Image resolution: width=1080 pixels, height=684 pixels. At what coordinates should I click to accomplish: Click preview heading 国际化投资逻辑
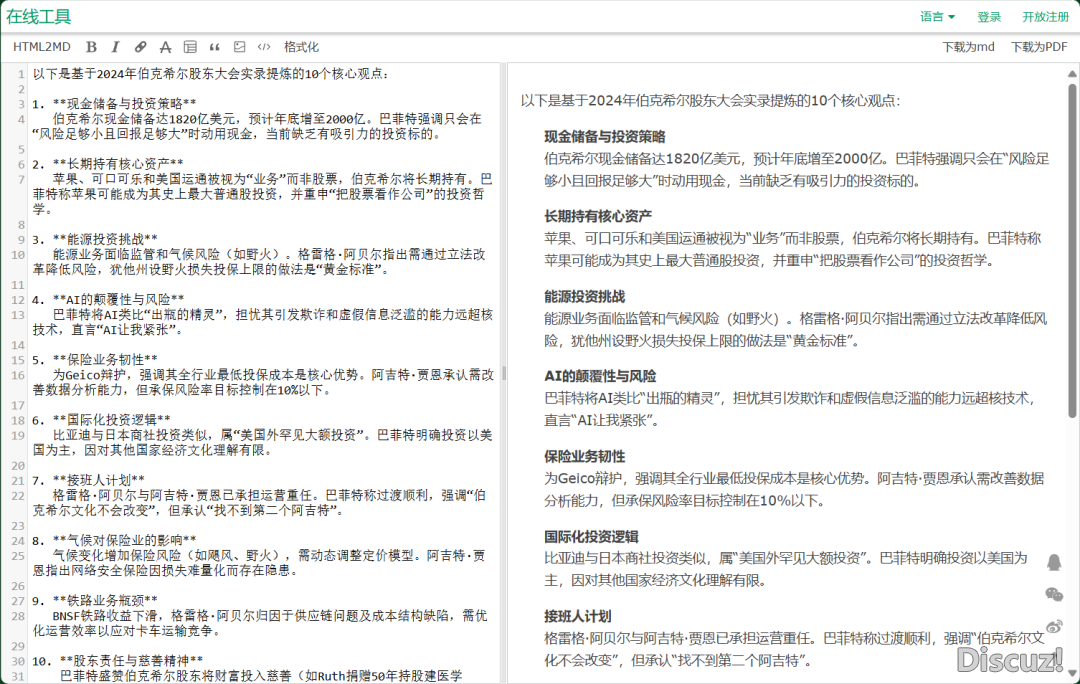pyautogui.click(x=592, y=536)
